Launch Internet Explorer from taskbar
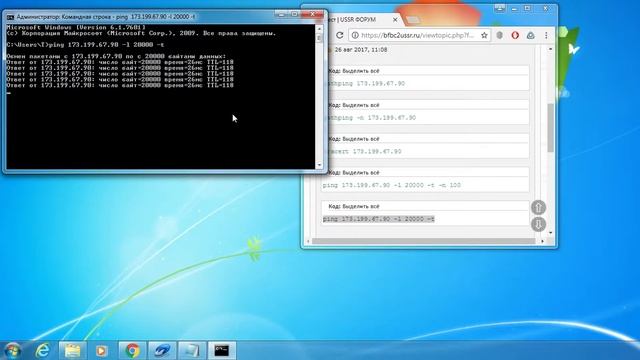 tap(42, 351)
